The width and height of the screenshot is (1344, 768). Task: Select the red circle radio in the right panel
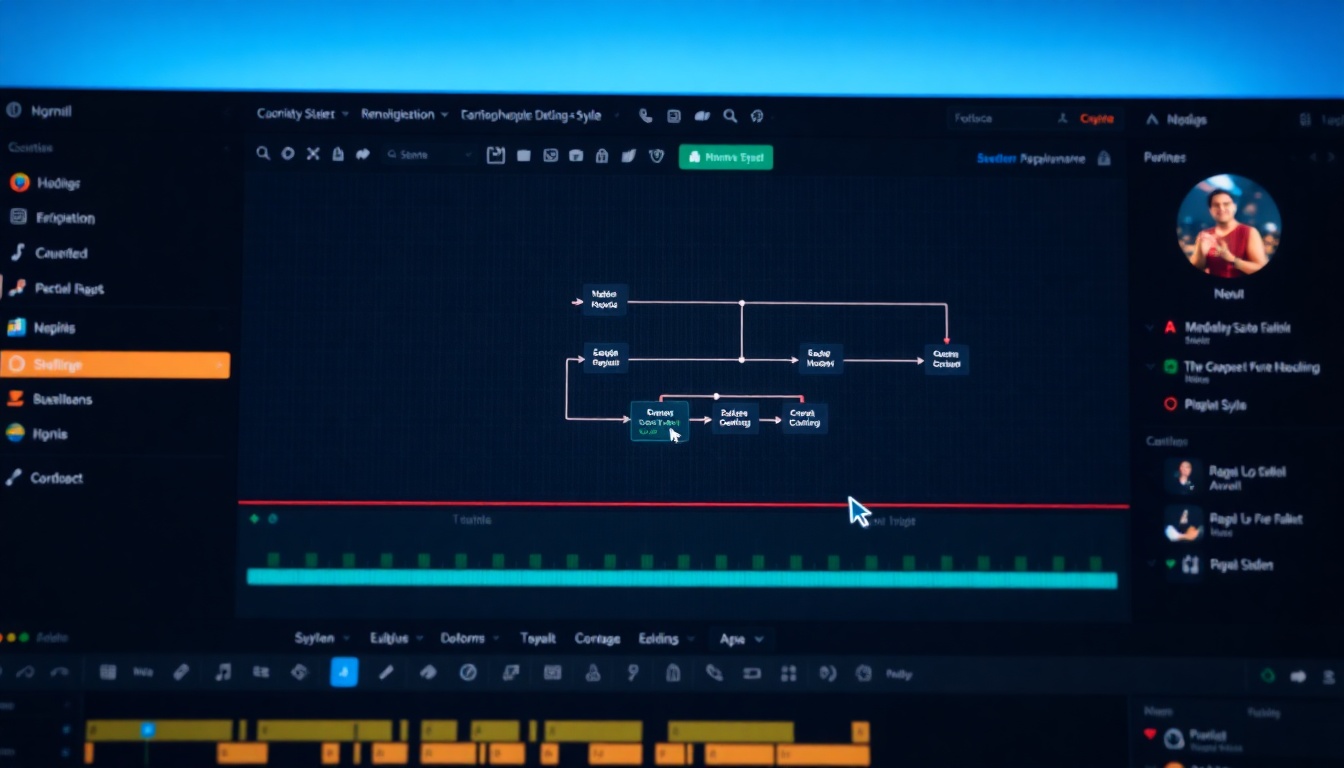(1170, 405)
